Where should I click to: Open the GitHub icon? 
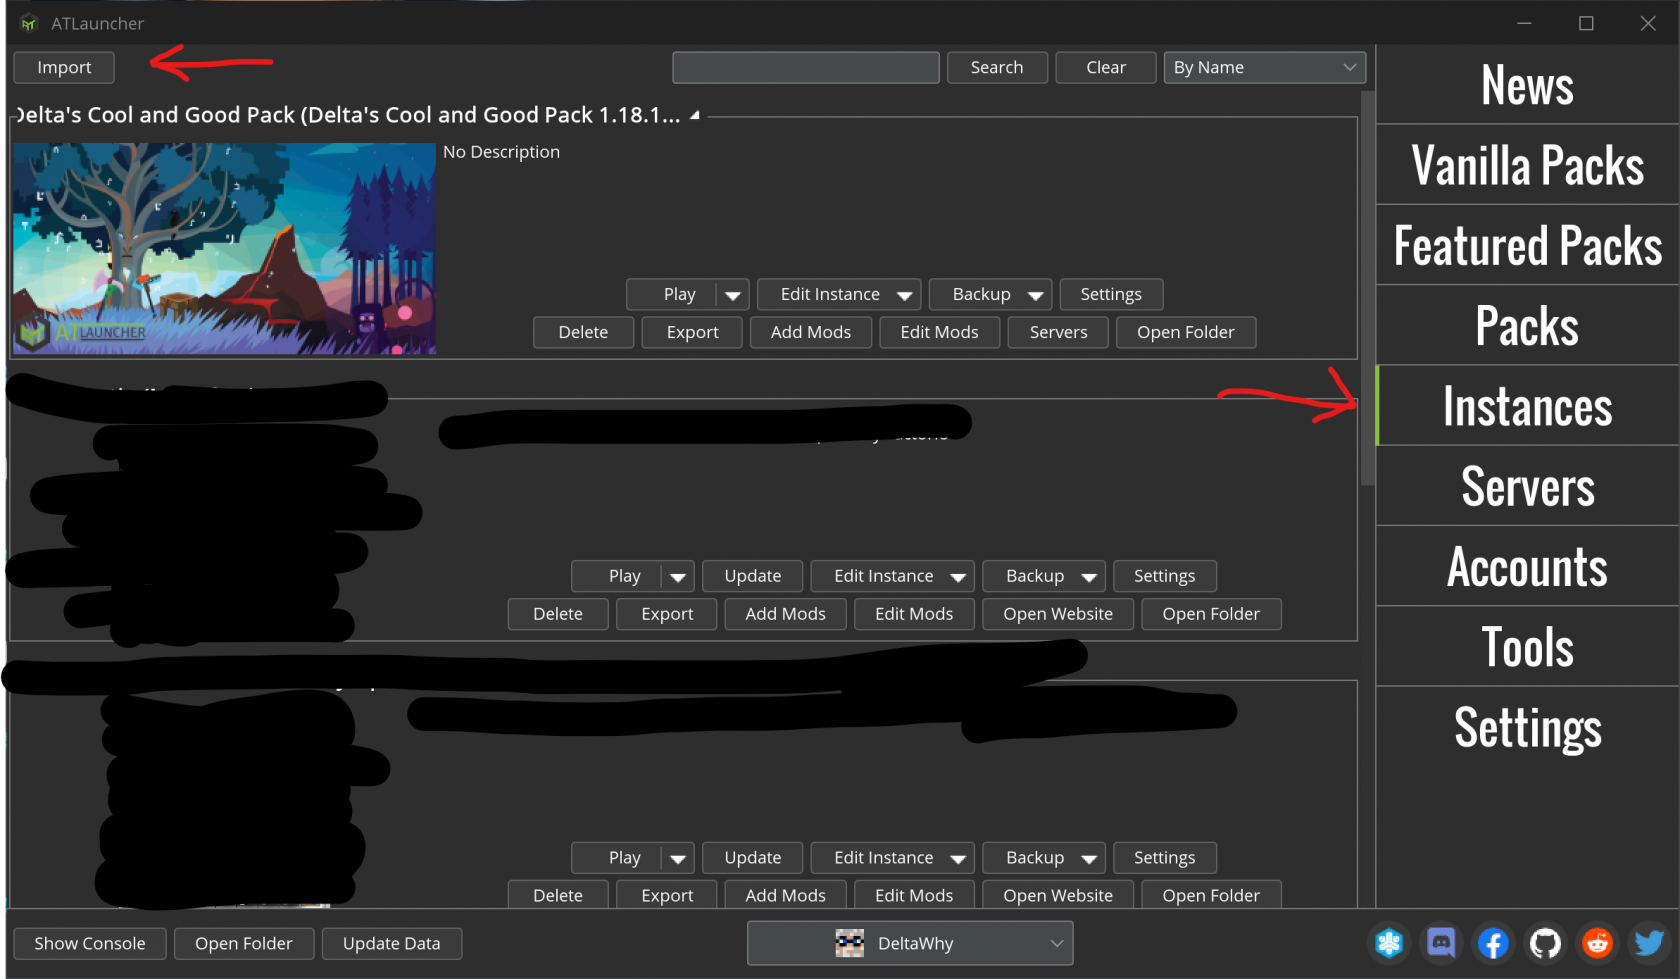click(x=1545, y=943)
